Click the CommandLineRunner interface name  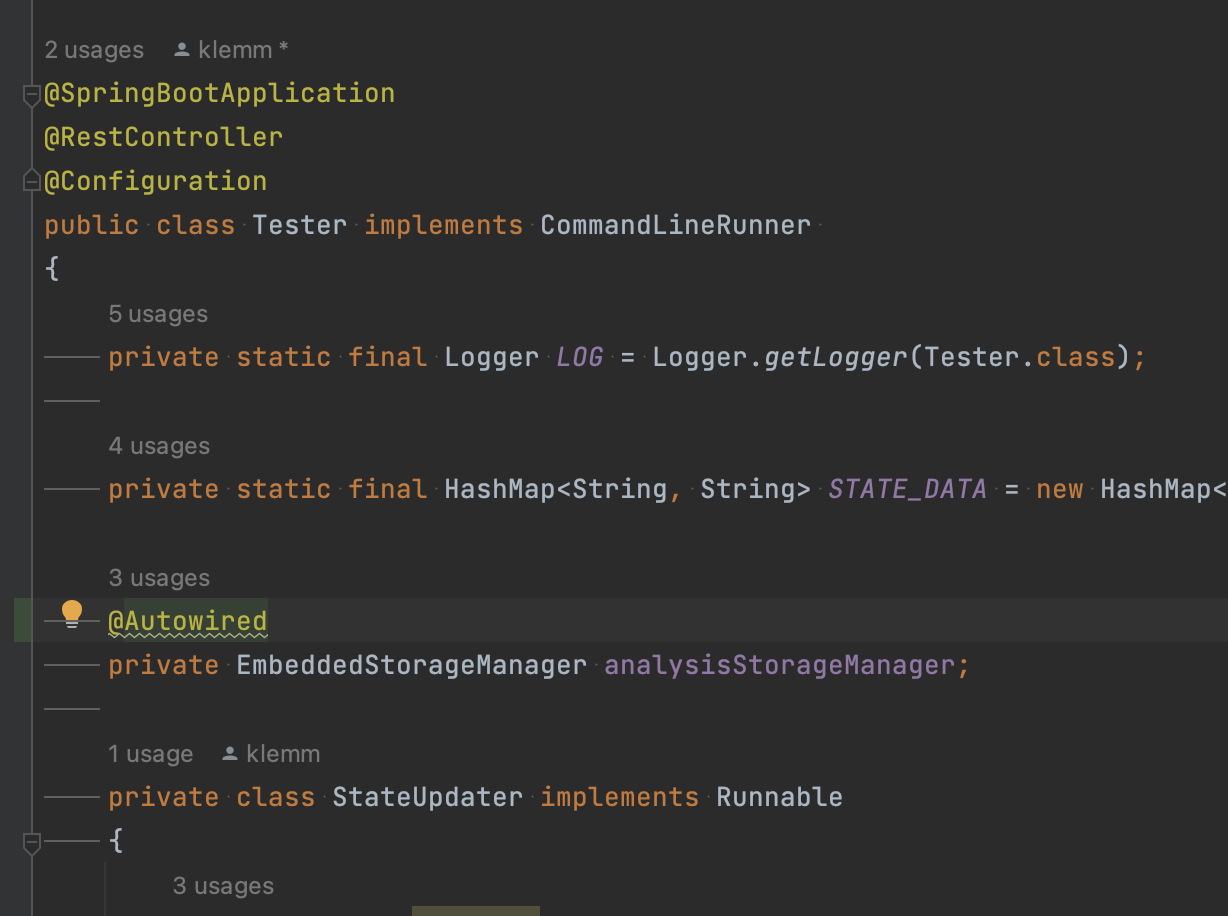pos(675,225)
